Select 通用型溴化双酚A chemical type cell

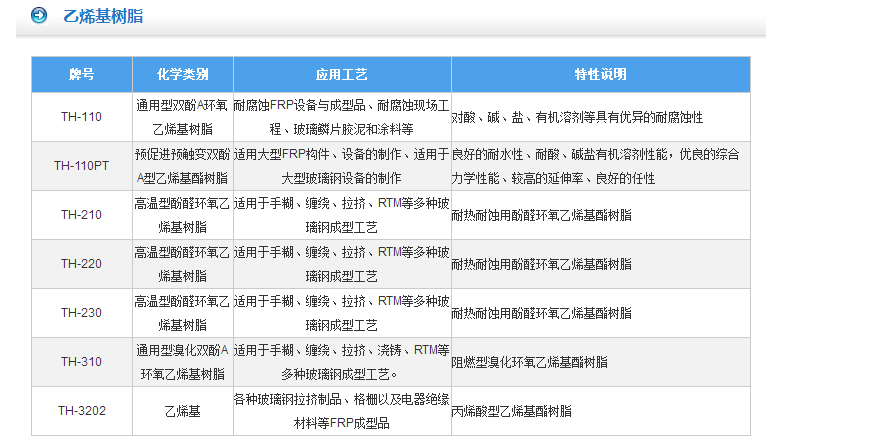(x=183, y=362)
